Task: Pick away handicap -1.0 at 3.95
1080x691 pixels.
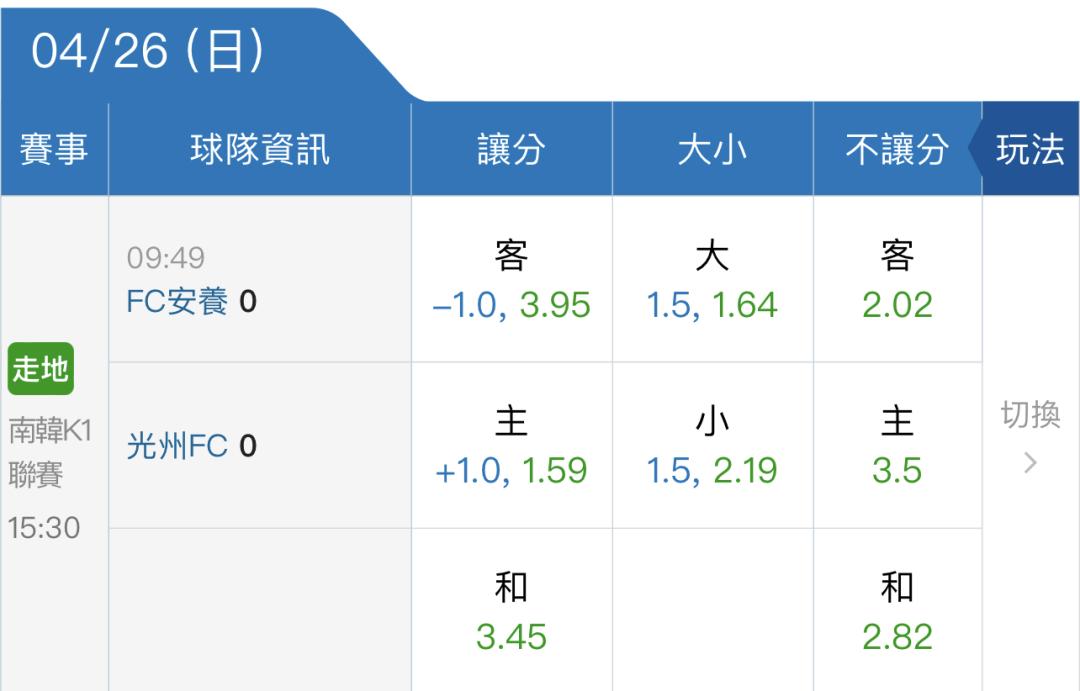Action: click(x=511, y=281)
